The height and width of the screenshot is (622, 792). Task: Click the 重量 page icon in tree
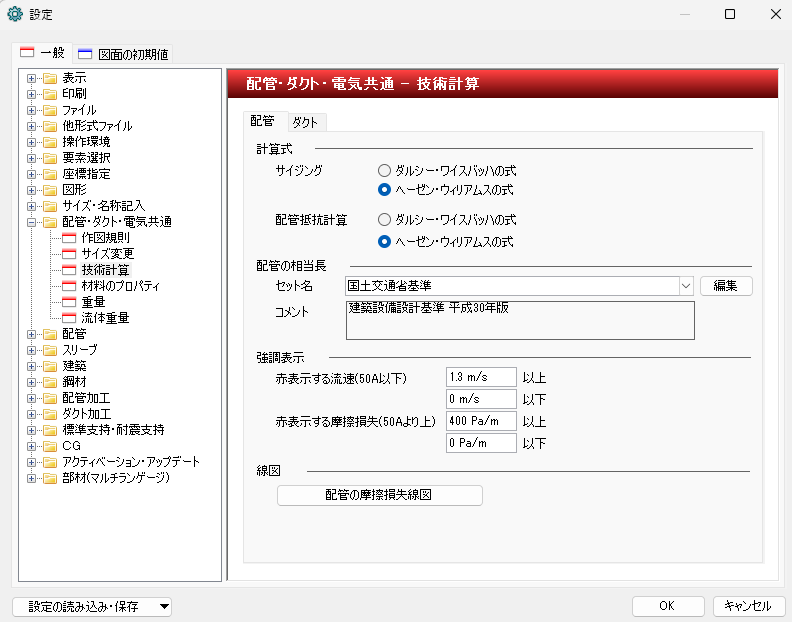[x=69, y=302]
